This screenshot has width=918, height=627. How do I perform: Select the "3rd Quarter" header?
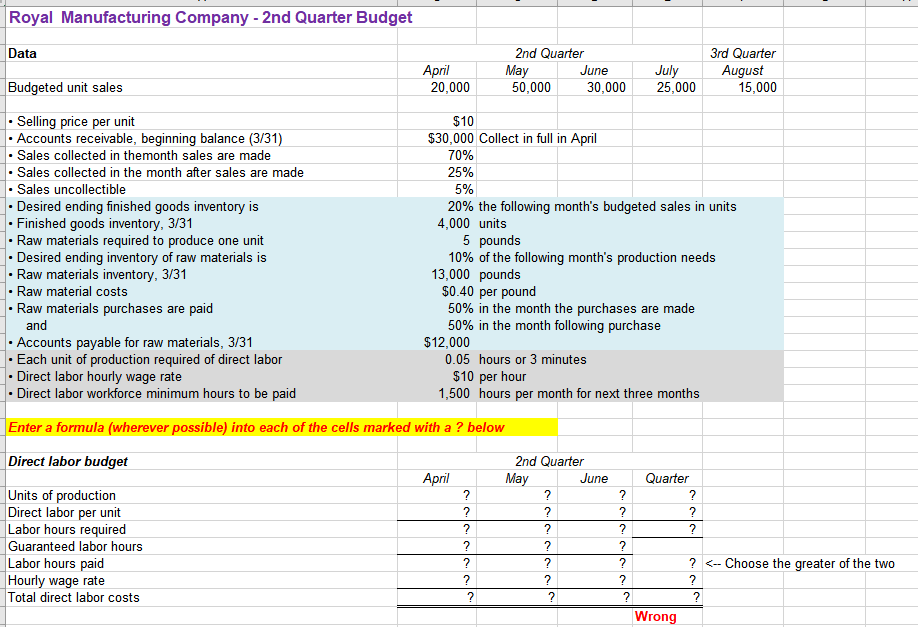(742, 53)
